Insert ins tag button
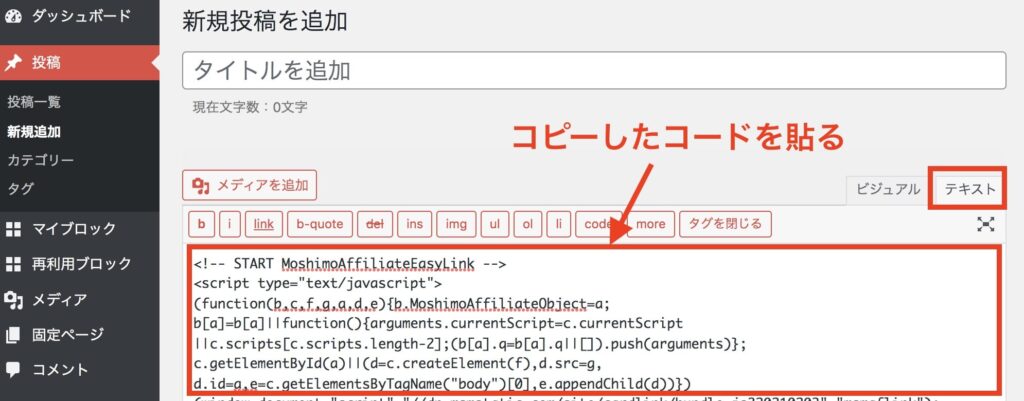1024x401 pixels. [x=415, y=224]
